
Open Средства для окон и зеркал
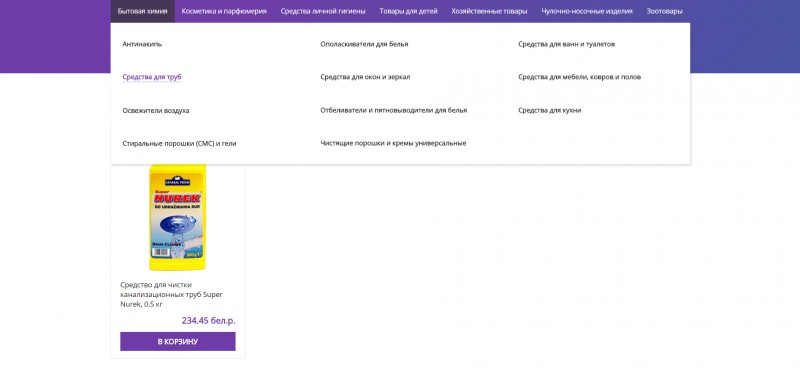click(x=365, y=77)
